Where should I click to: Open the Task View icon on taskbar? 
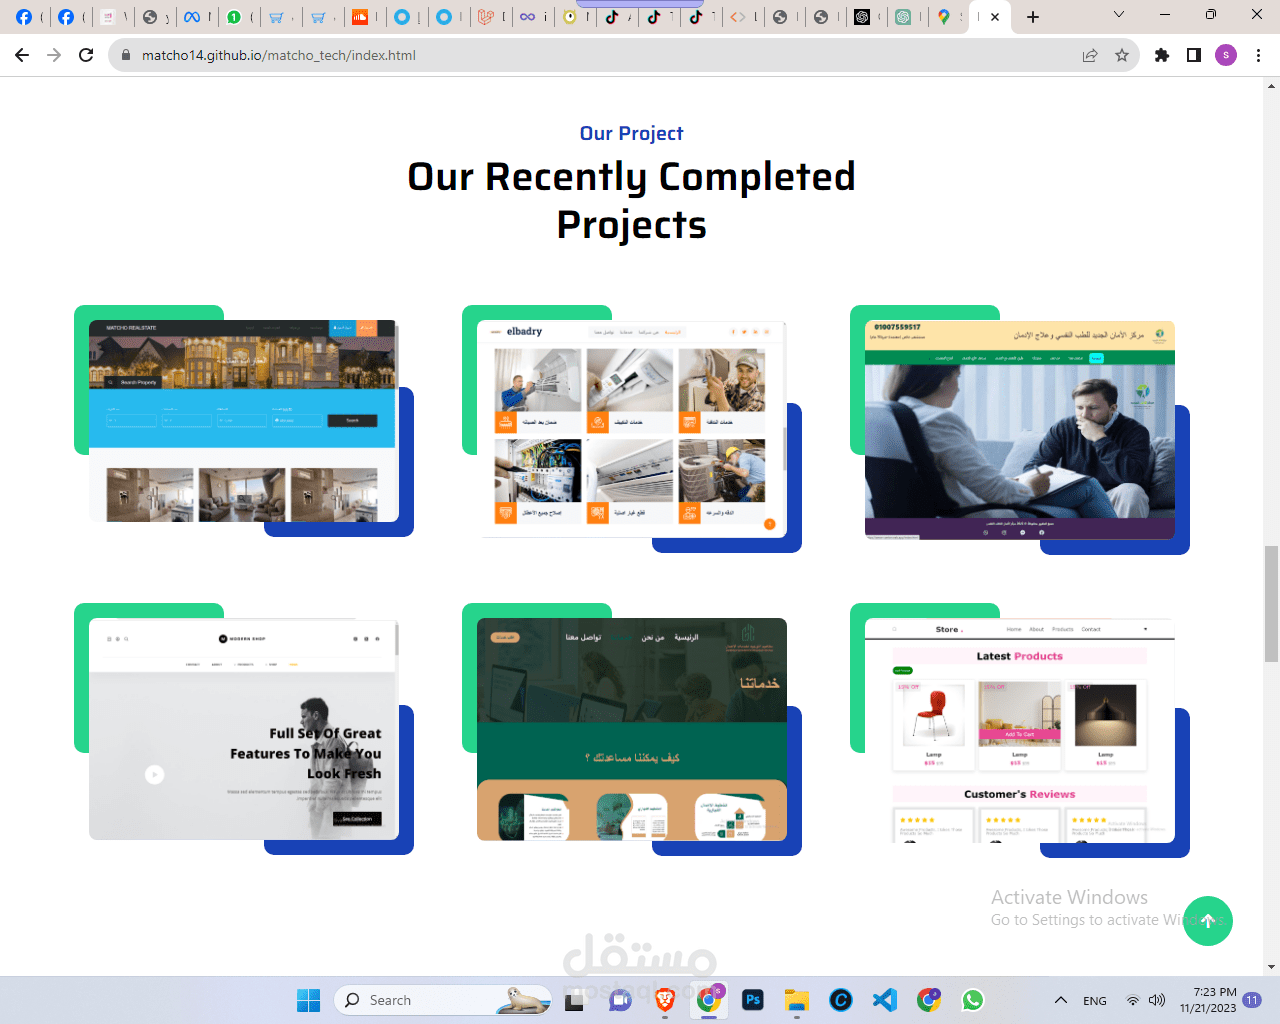574,1000
